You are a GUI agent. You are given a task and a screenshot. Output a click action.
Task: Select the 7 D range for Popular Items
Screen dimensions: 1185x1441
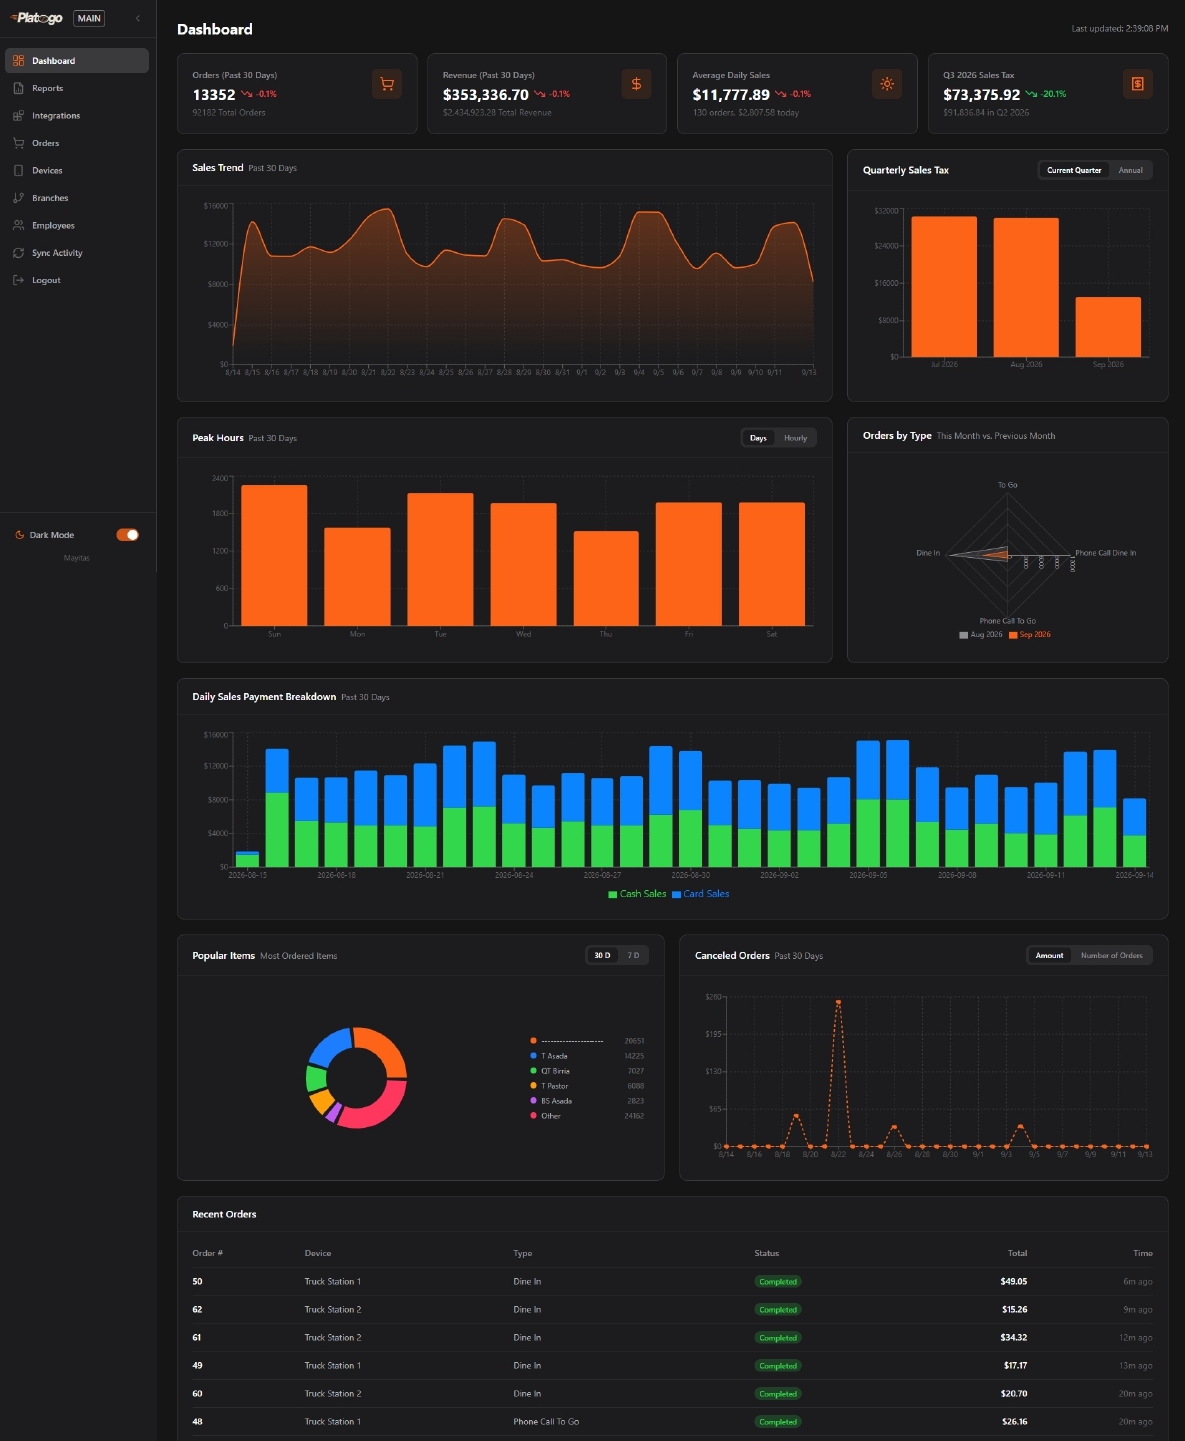click(x=633, y=955)
